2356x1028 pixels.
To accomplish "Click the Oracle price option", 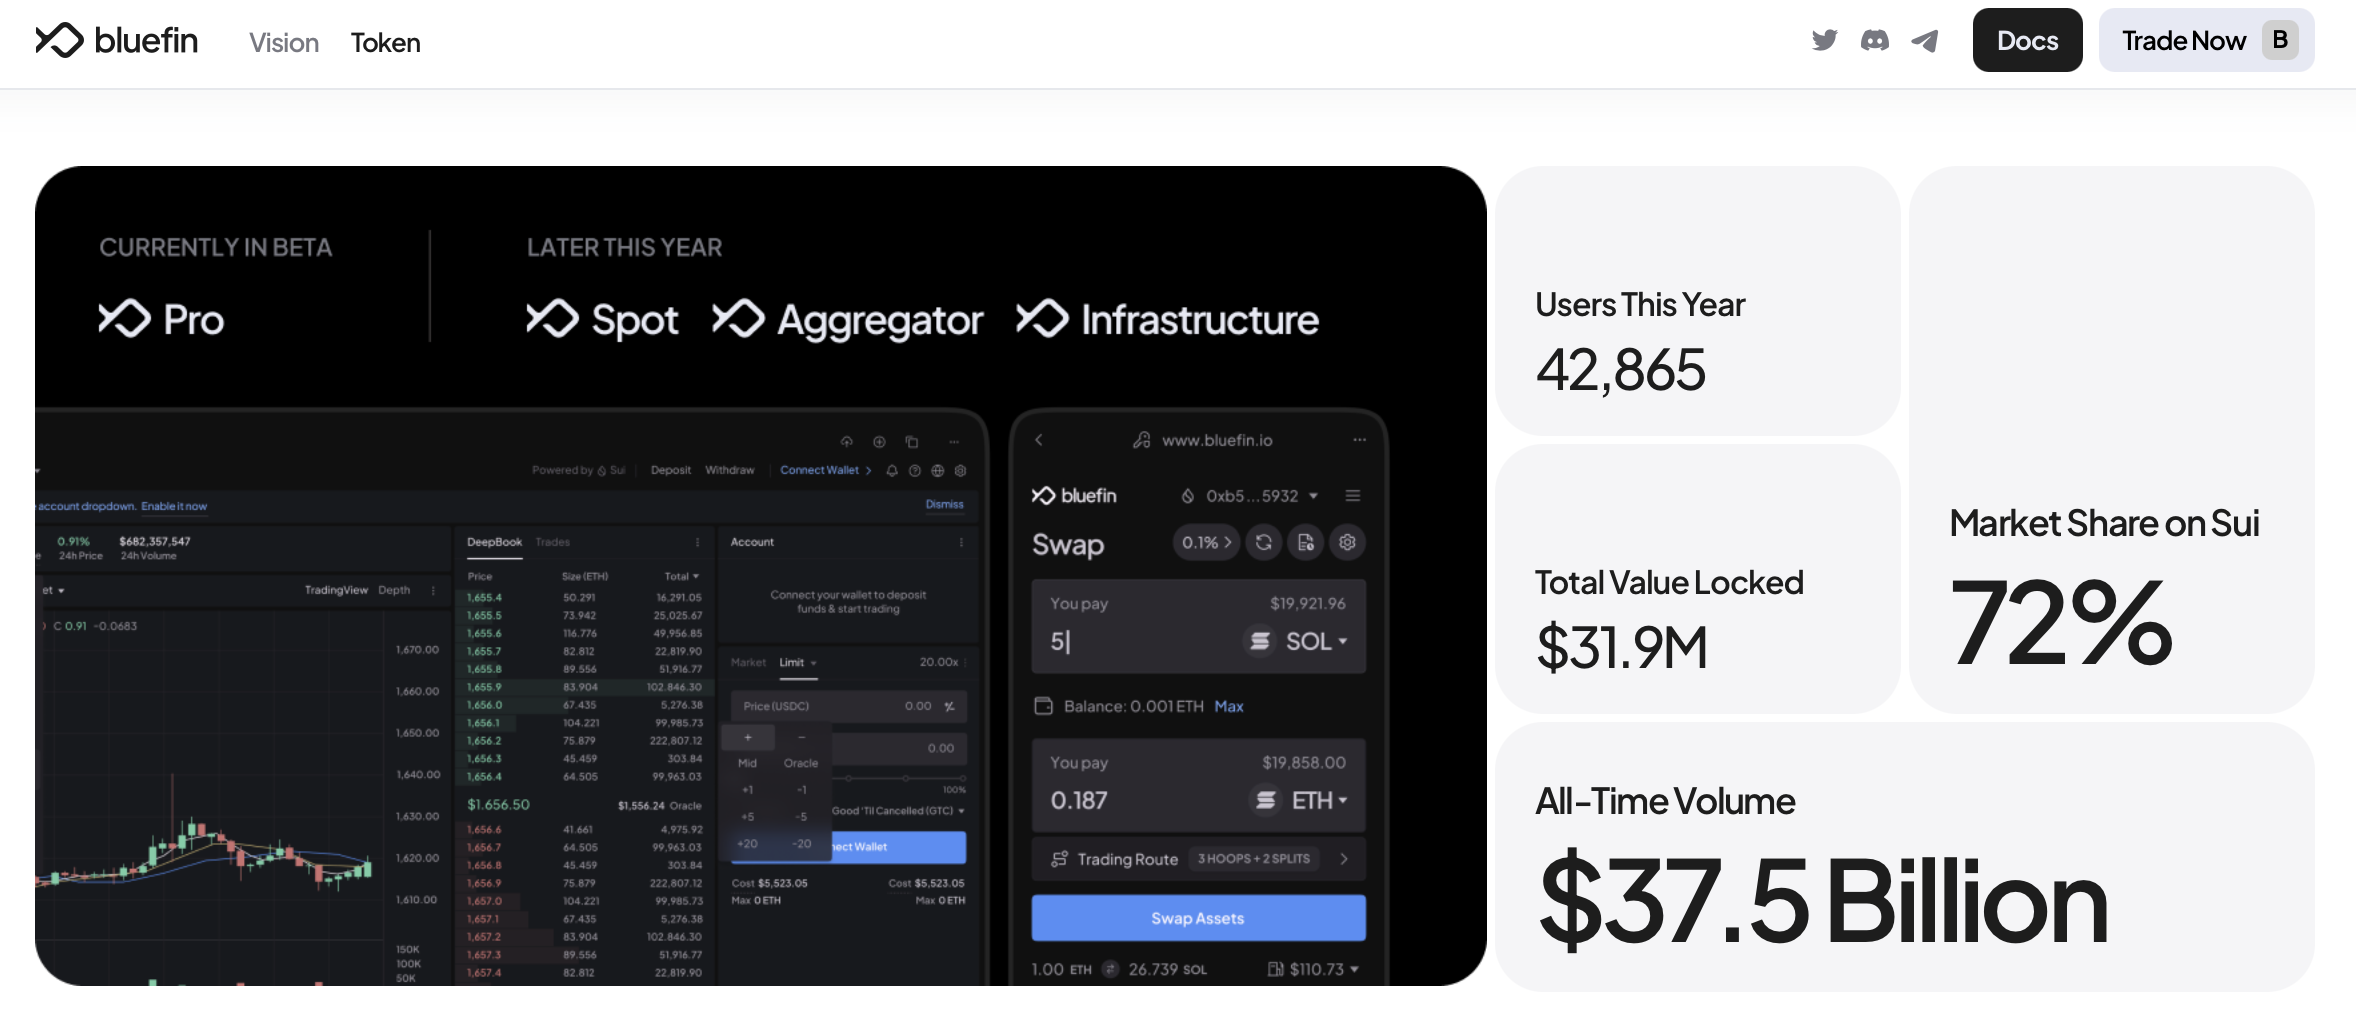I will pos(800,763).
